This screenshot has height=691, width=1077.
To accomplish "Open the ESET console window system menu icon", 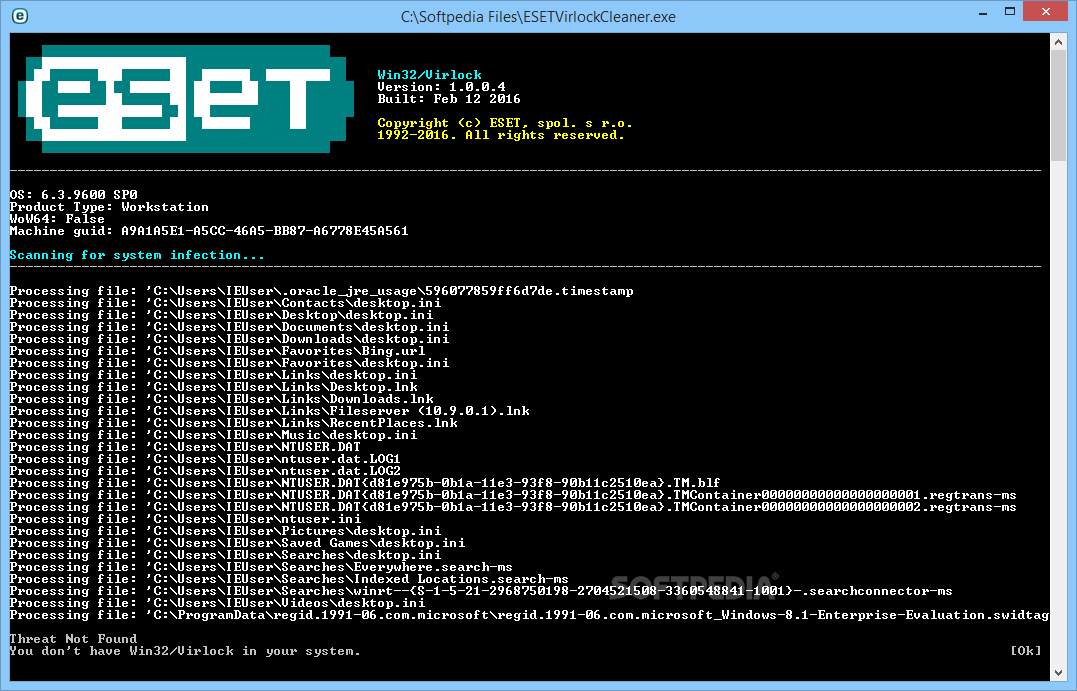I will [x=20, y=16].
